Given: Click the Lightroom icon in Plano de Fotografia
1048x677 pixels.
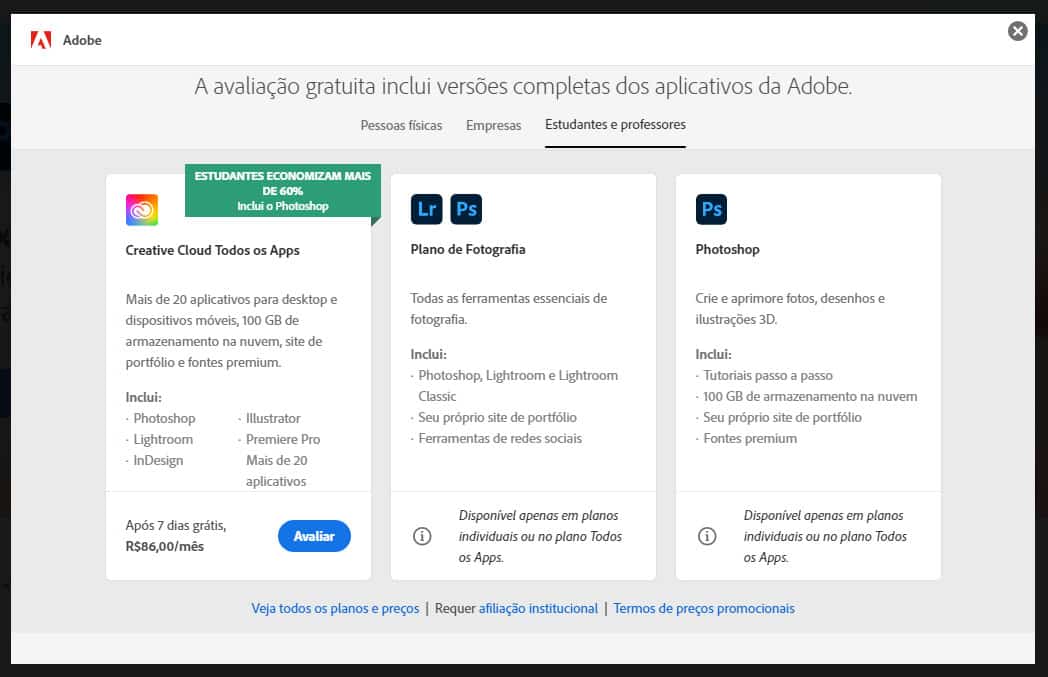Looking at the screenshot, I should pos(427,209).
